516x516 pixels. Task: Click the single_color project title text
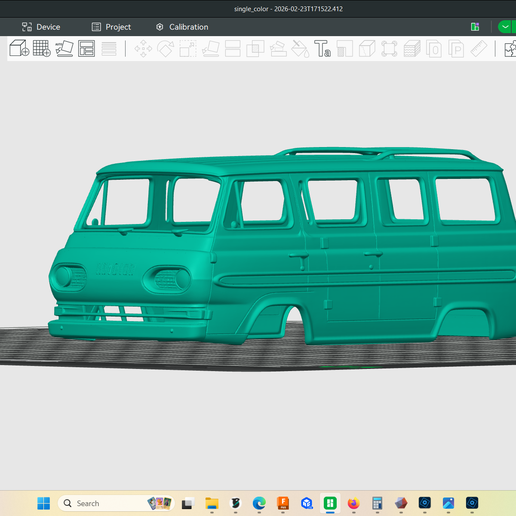pyautogui.click(x=288, y=9)
